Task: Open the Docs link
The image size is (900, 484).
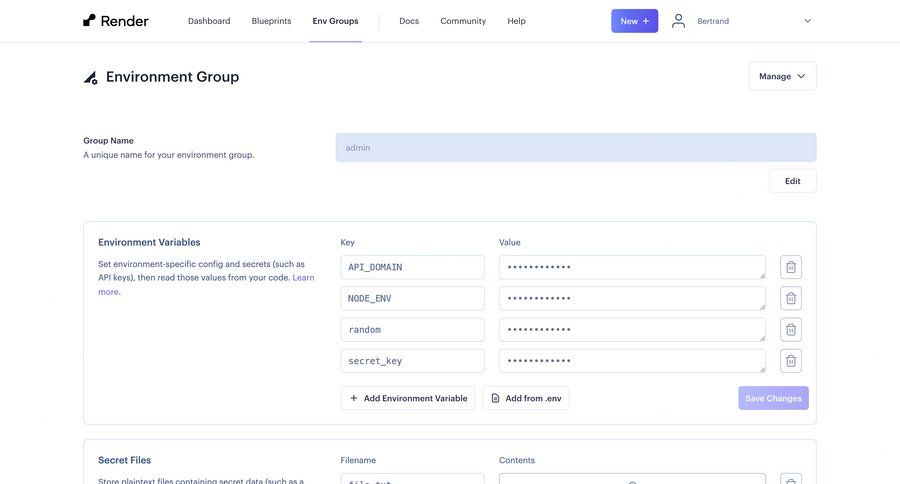Action: (409, 21)
